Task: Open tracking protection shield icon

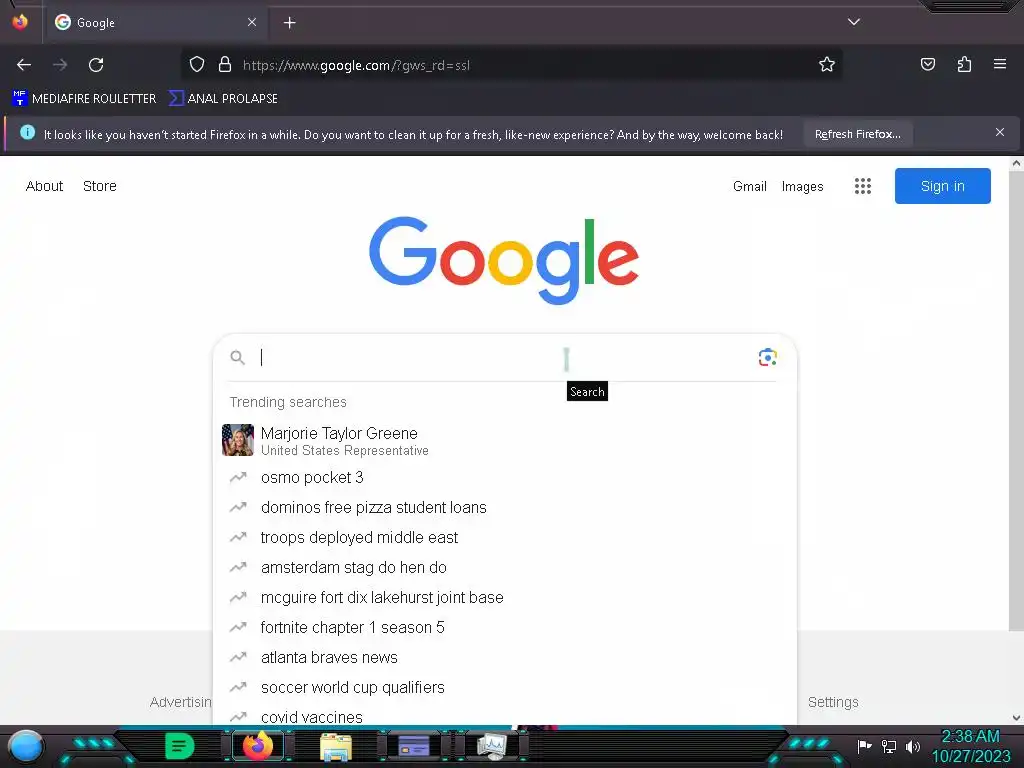Action: [197, 65]
